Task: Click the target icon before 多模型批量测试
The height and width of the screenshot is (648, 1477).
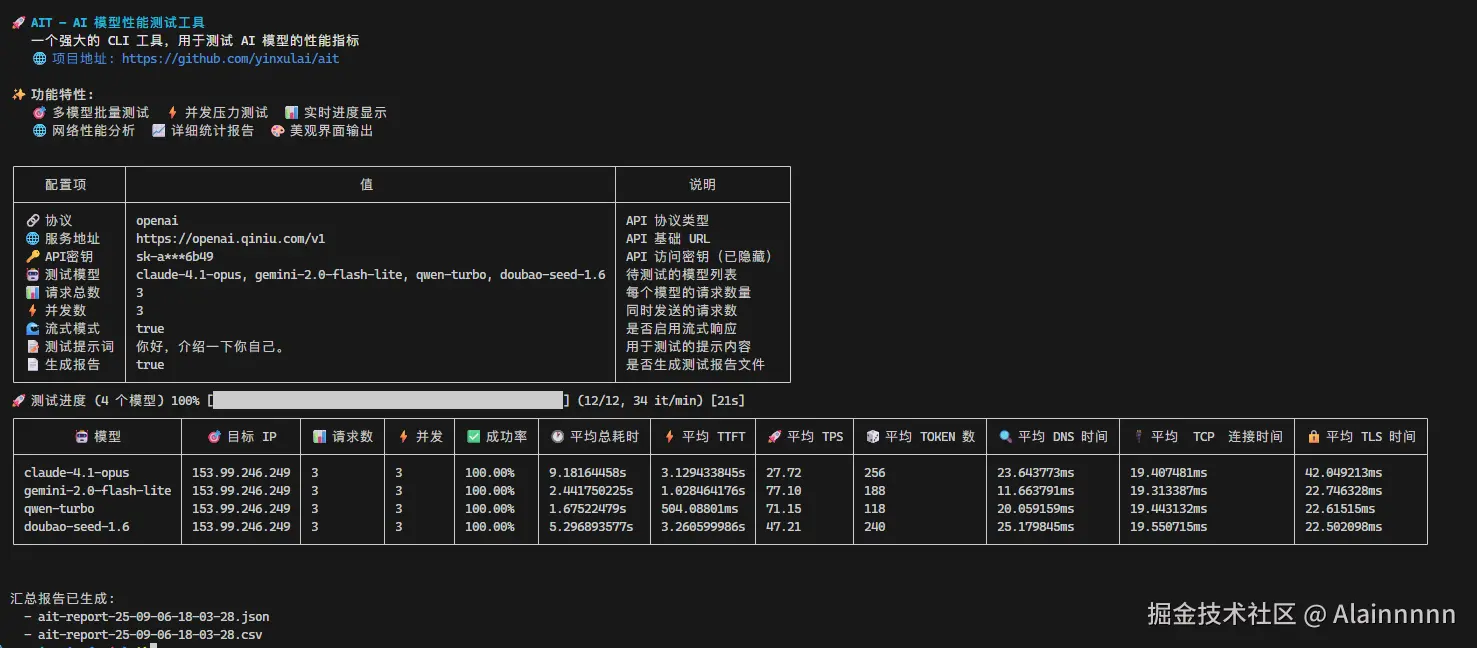Action: [x=39, y=113]
